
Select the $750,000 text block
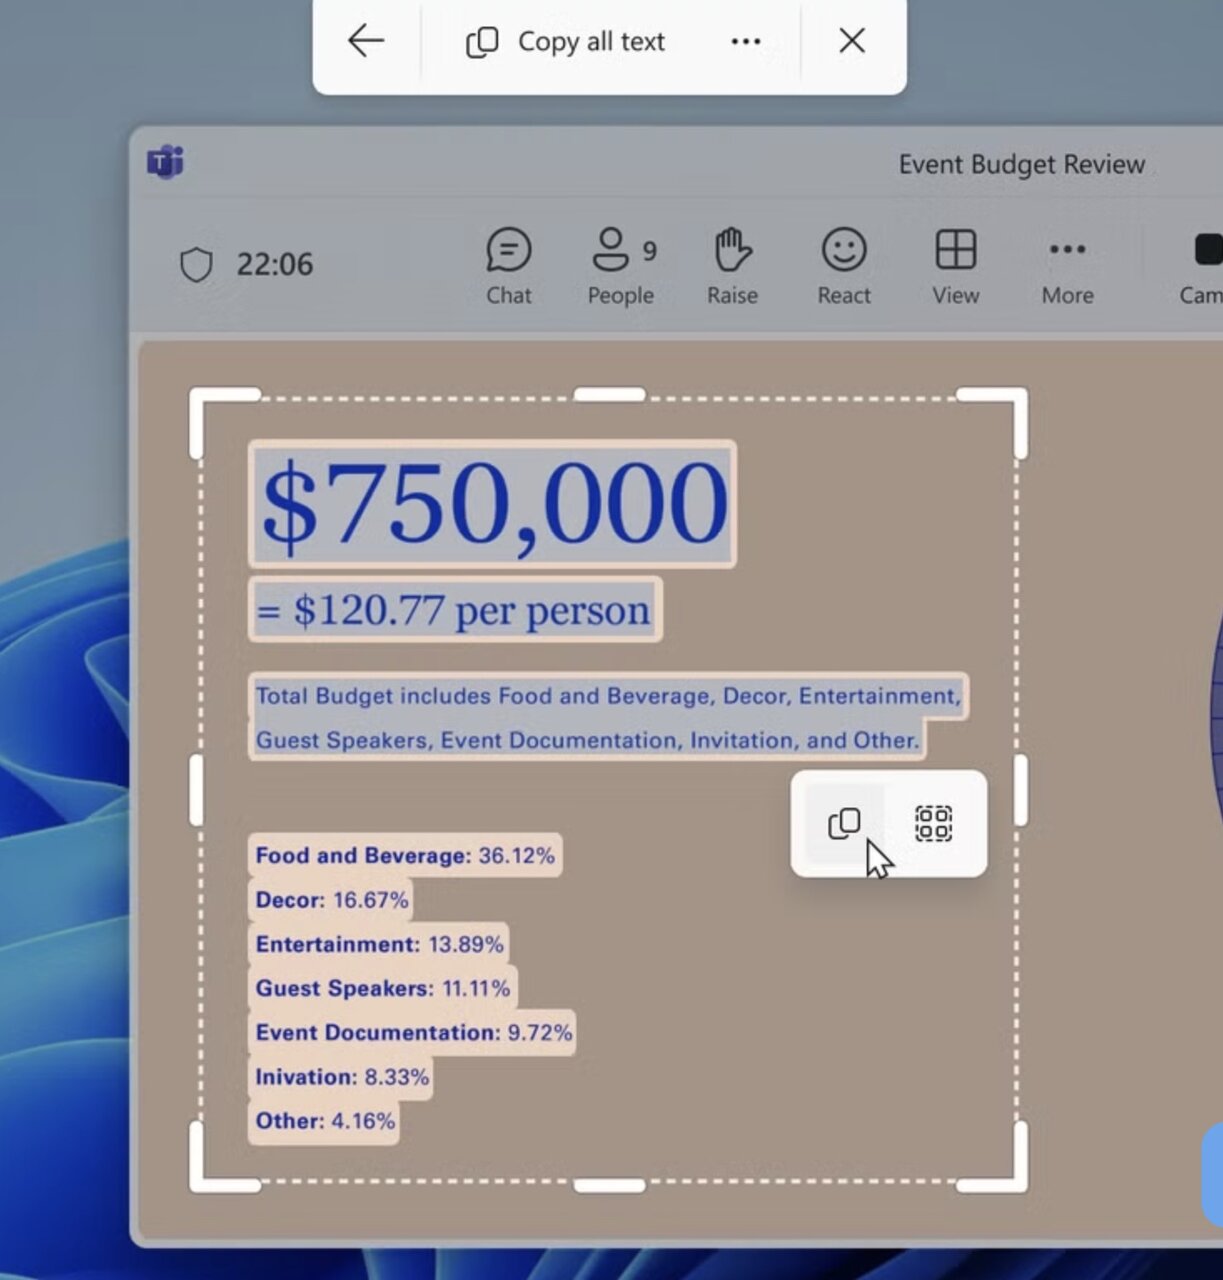[x=492, y=504]
